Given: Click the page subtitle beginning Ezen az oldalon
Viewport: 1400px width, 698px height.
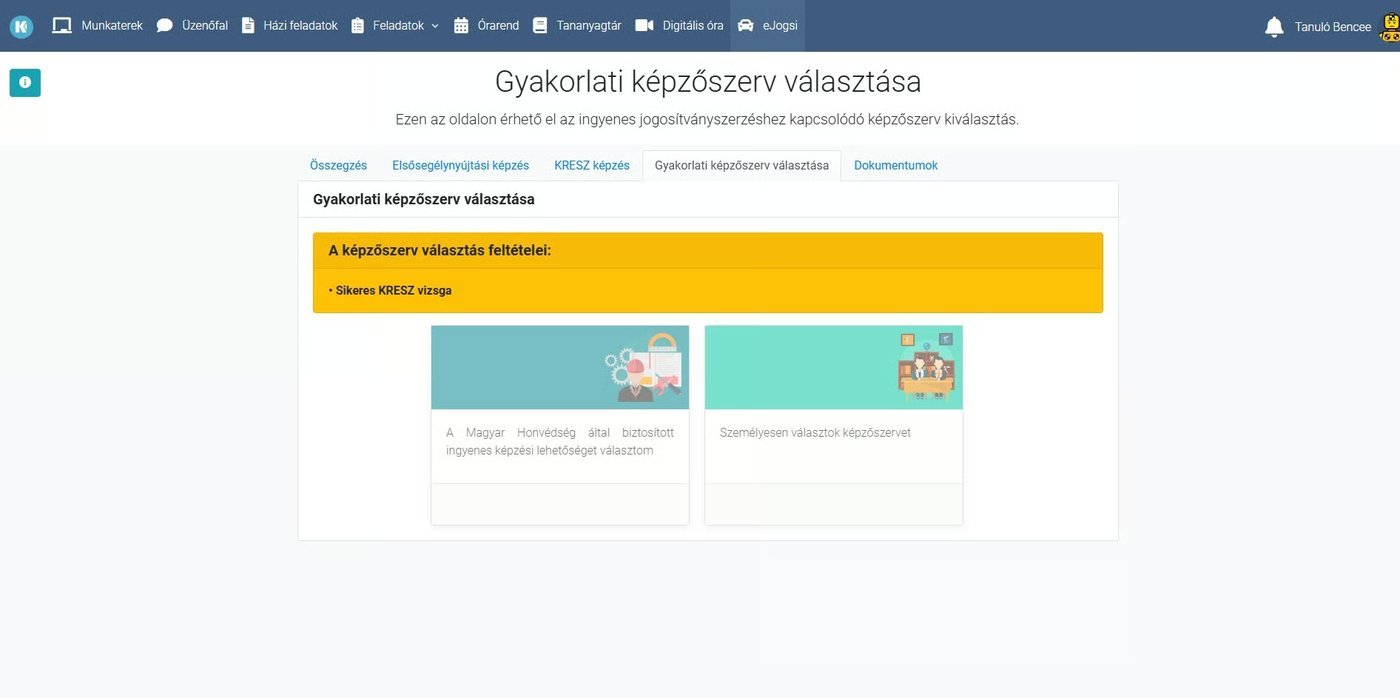Looking at the screenshot, I should coord(707,119).
